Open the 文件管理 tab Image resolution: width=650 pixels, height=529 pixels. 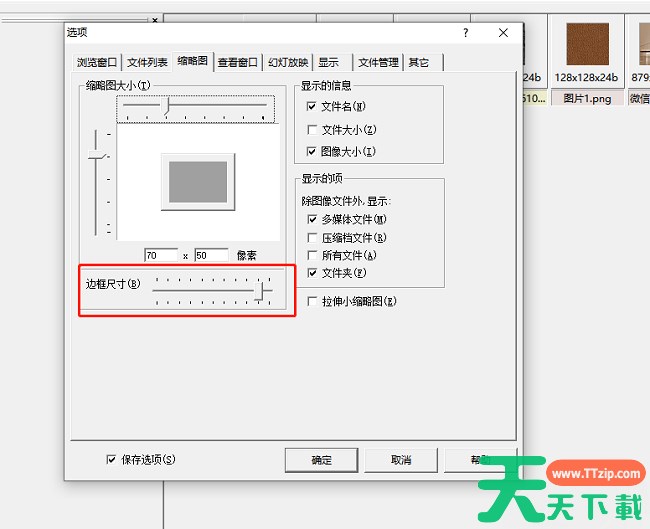378,63
